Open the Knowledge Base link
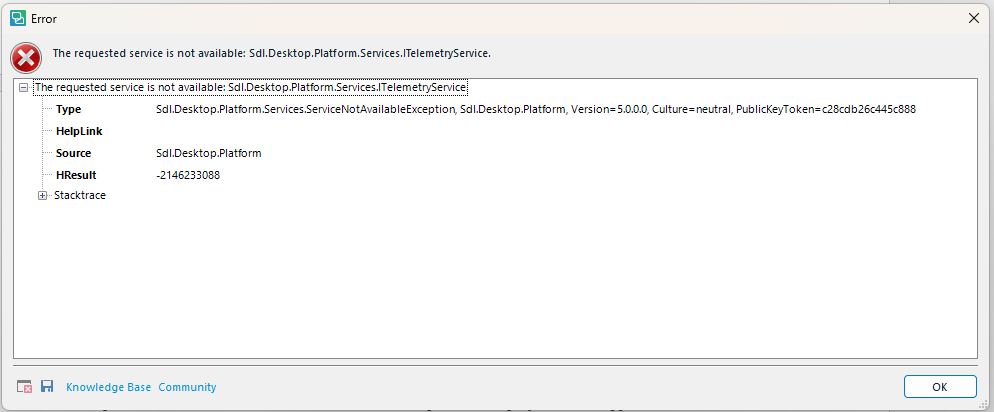This screenshot has width=994, height=412. (x=108, y=387)
